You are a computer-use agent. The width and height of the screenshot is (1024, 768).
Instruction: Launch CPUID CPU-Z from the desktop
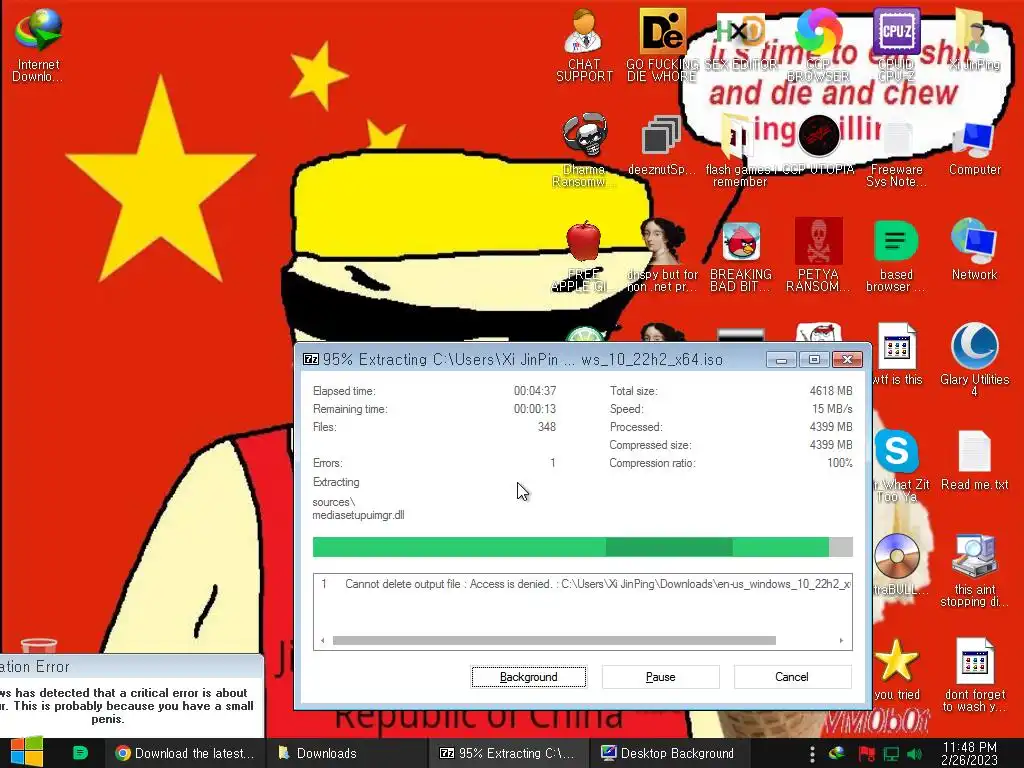coord(896,46)
